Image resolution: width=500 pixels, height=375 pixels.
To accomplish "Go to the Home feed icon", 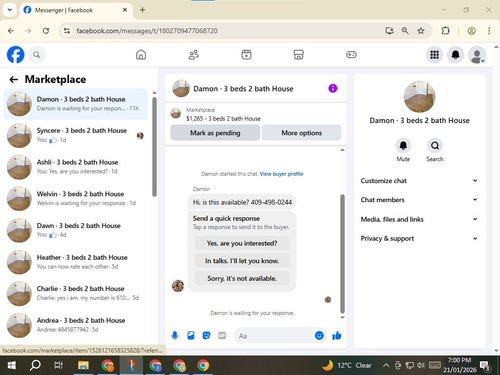I will [141, 55].
